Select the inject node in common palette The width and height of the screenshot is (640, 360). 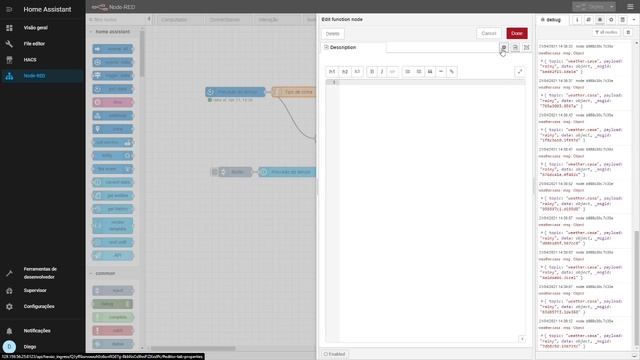[113, 291]
